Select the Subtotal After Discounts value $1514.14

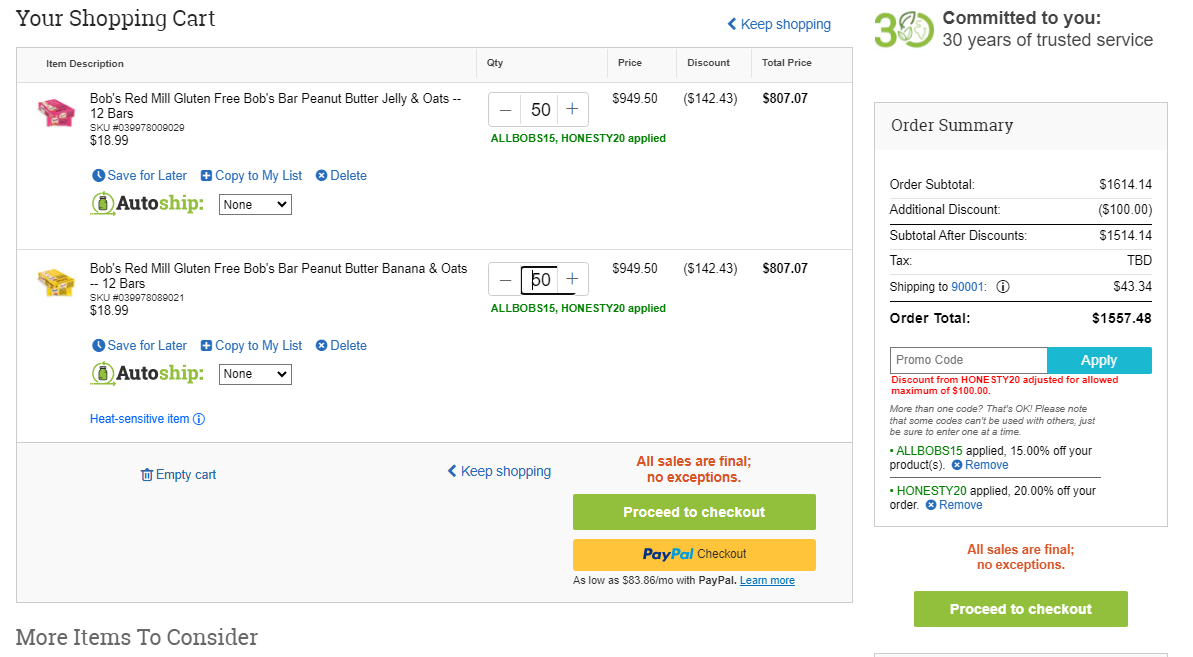[x=1125, y=236]
